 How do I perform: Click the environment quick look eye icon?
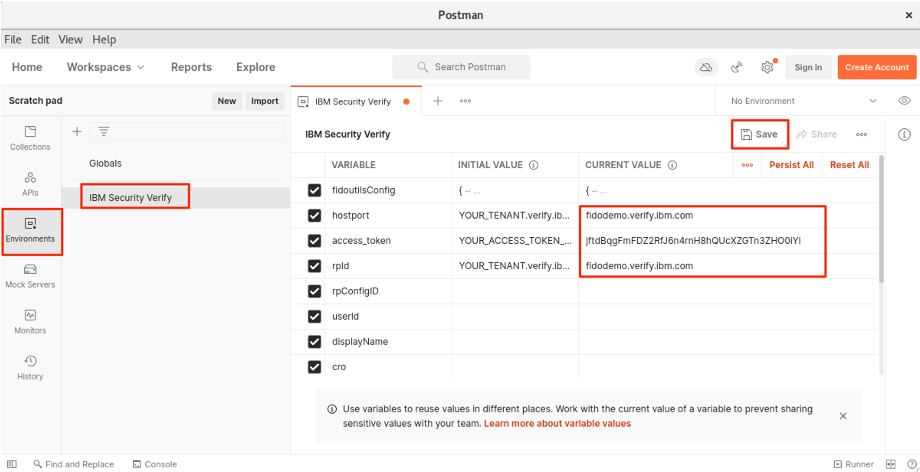click(x=904, y=101)
